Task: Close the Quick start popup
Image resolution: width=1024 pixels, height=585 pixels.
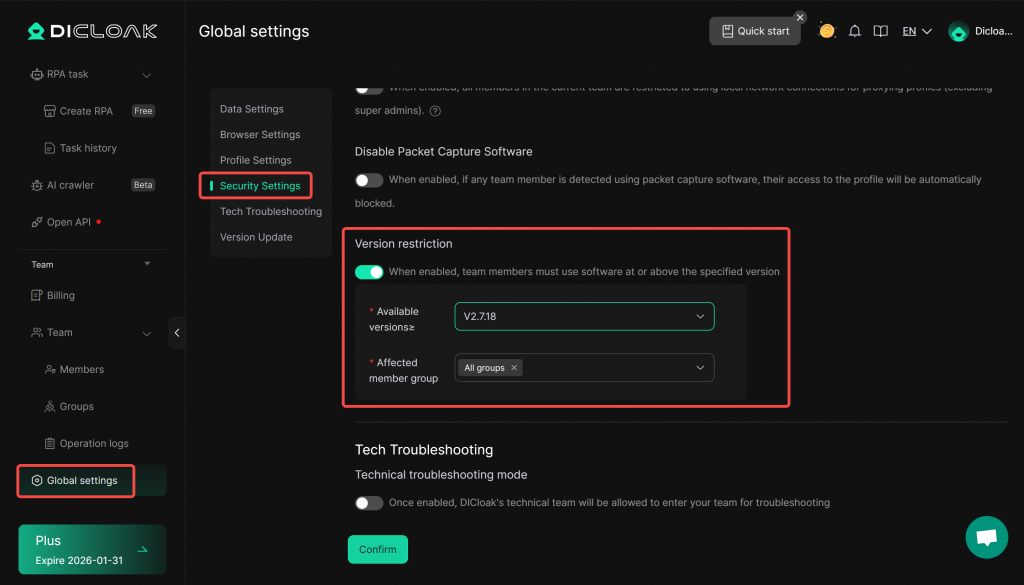Action: pos(800,17)
